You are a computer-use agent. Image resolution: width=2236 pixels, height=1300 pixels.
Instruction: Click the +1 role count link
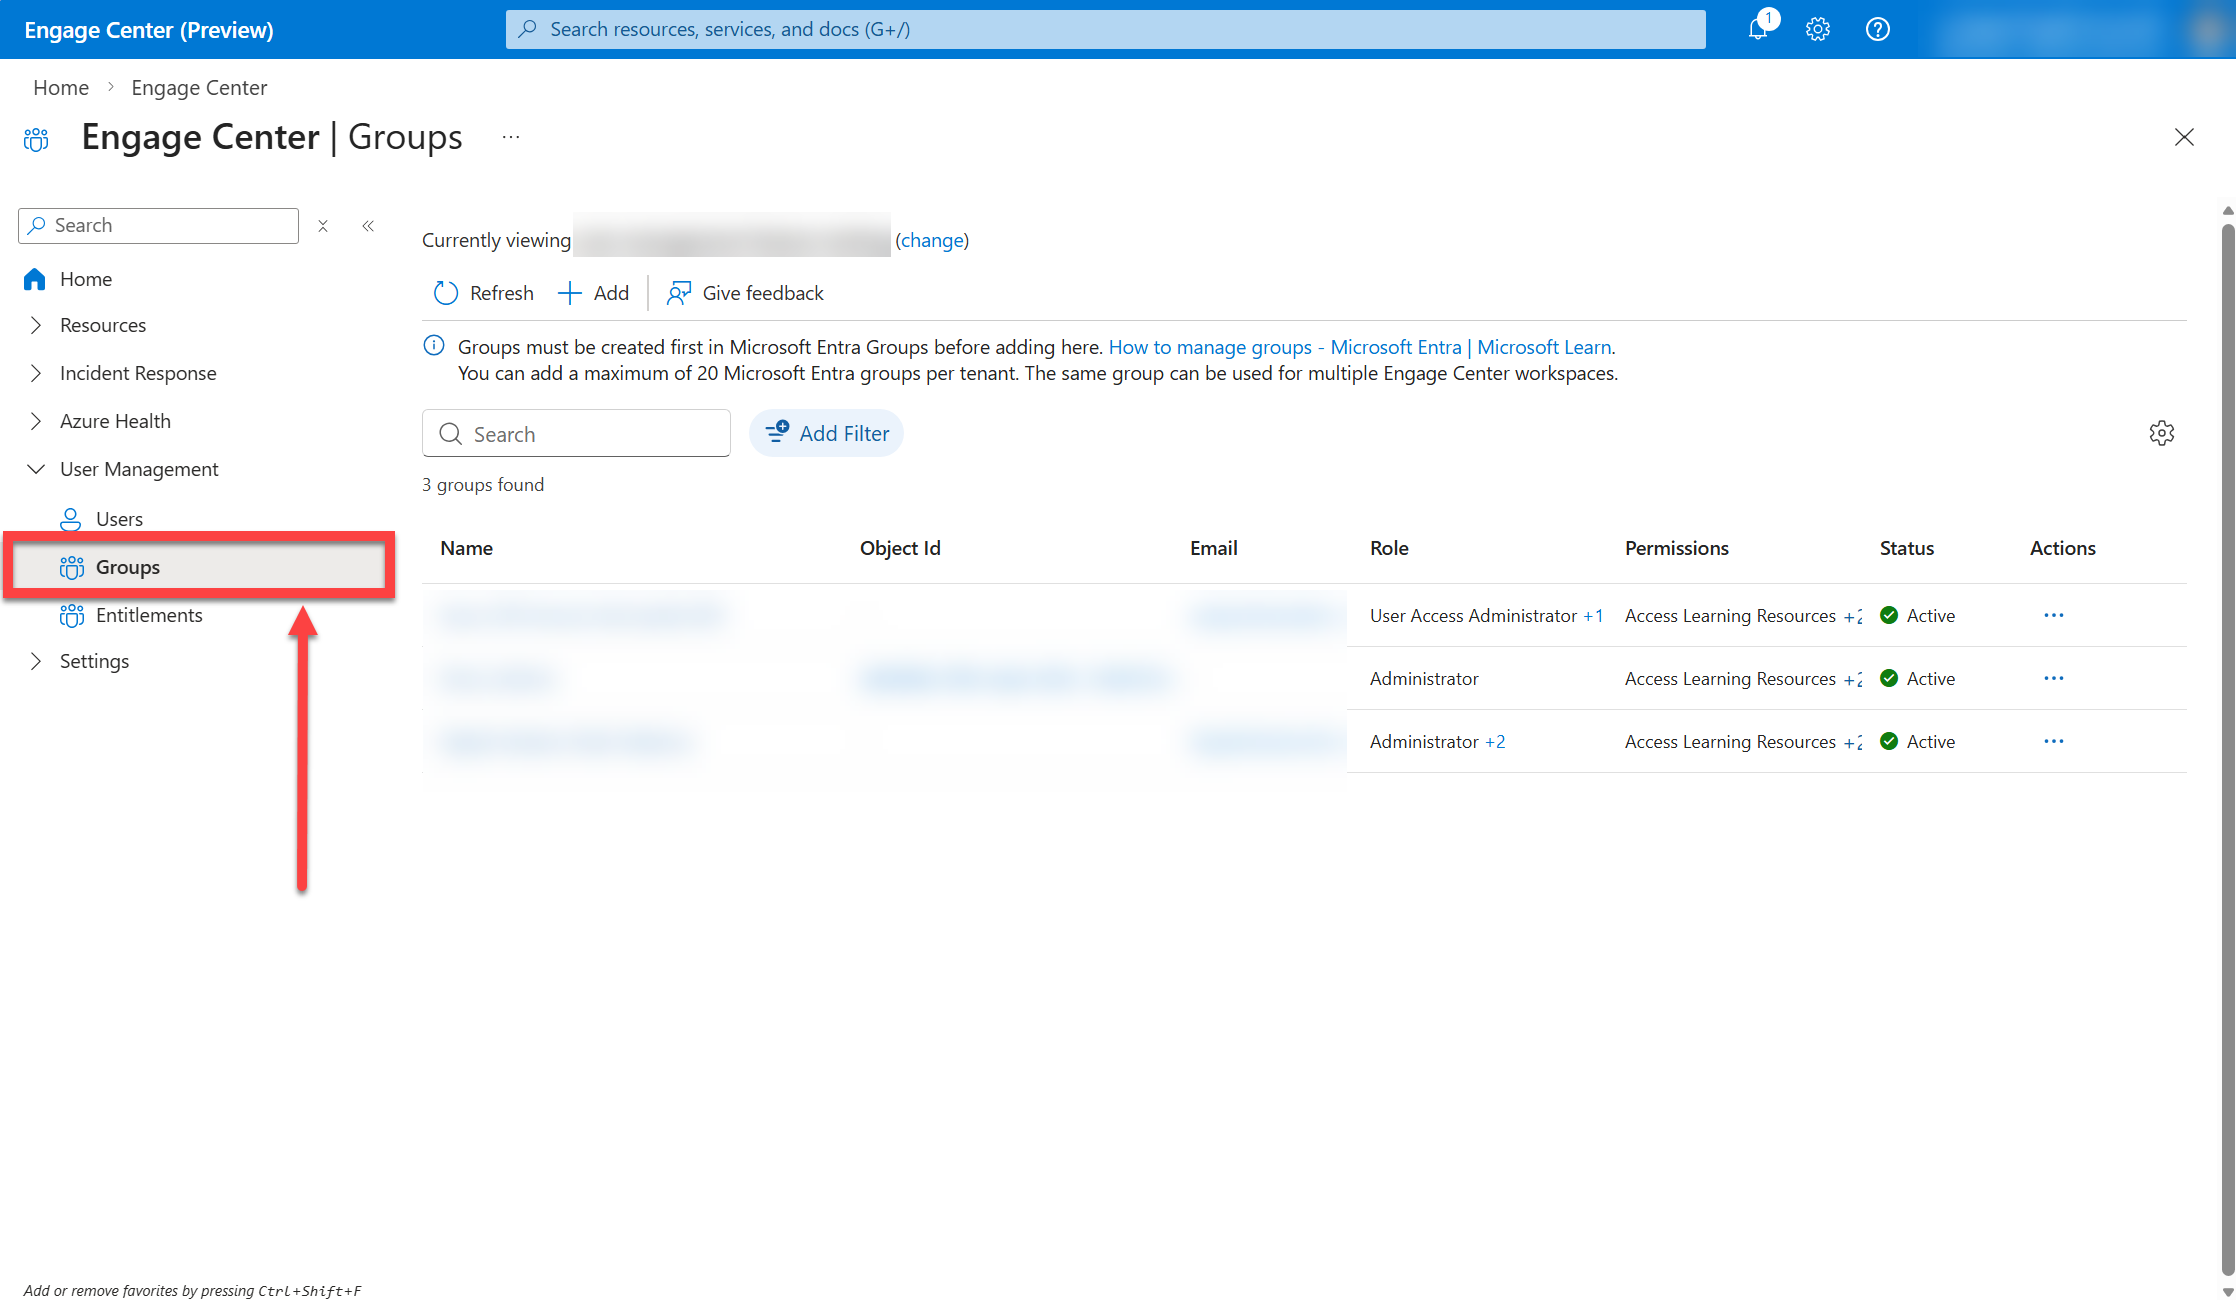[x=1594, y=616]
